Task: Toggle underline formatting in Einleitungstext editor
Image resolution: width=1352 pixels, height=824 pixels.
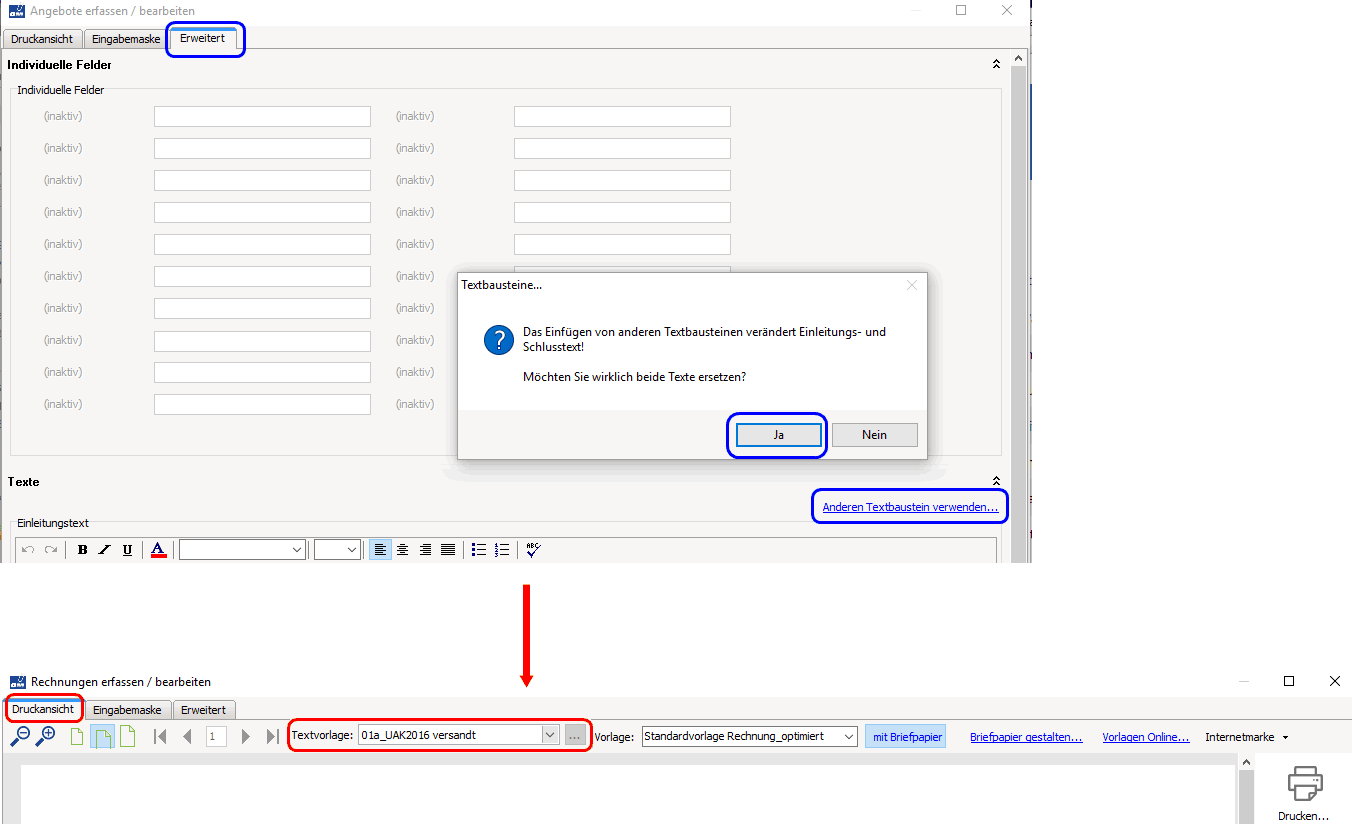Action: [127, 550]
